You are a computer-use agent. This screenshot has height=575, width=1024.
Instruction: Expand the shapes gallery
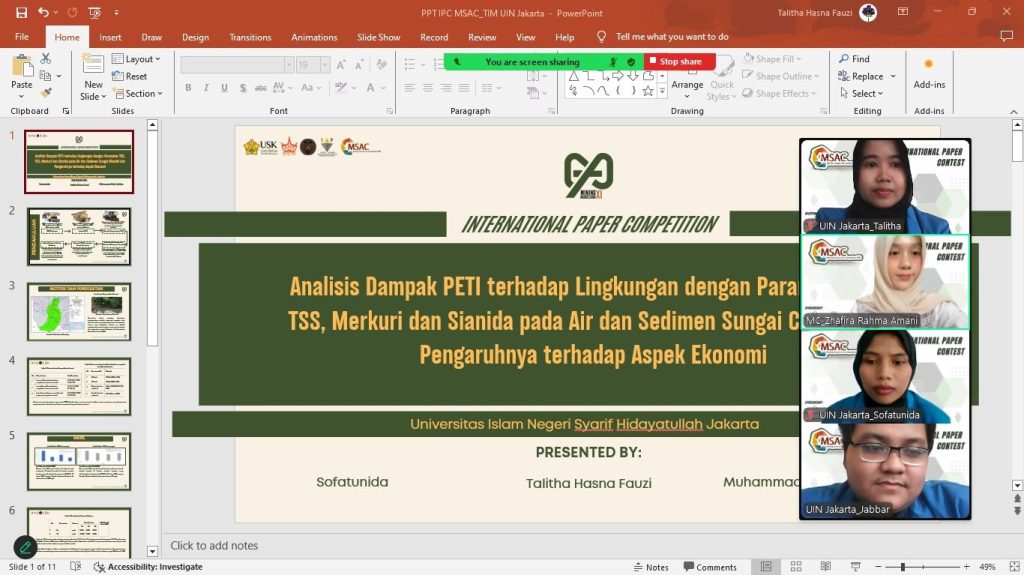pyautogui.click(x=662, y=92)
